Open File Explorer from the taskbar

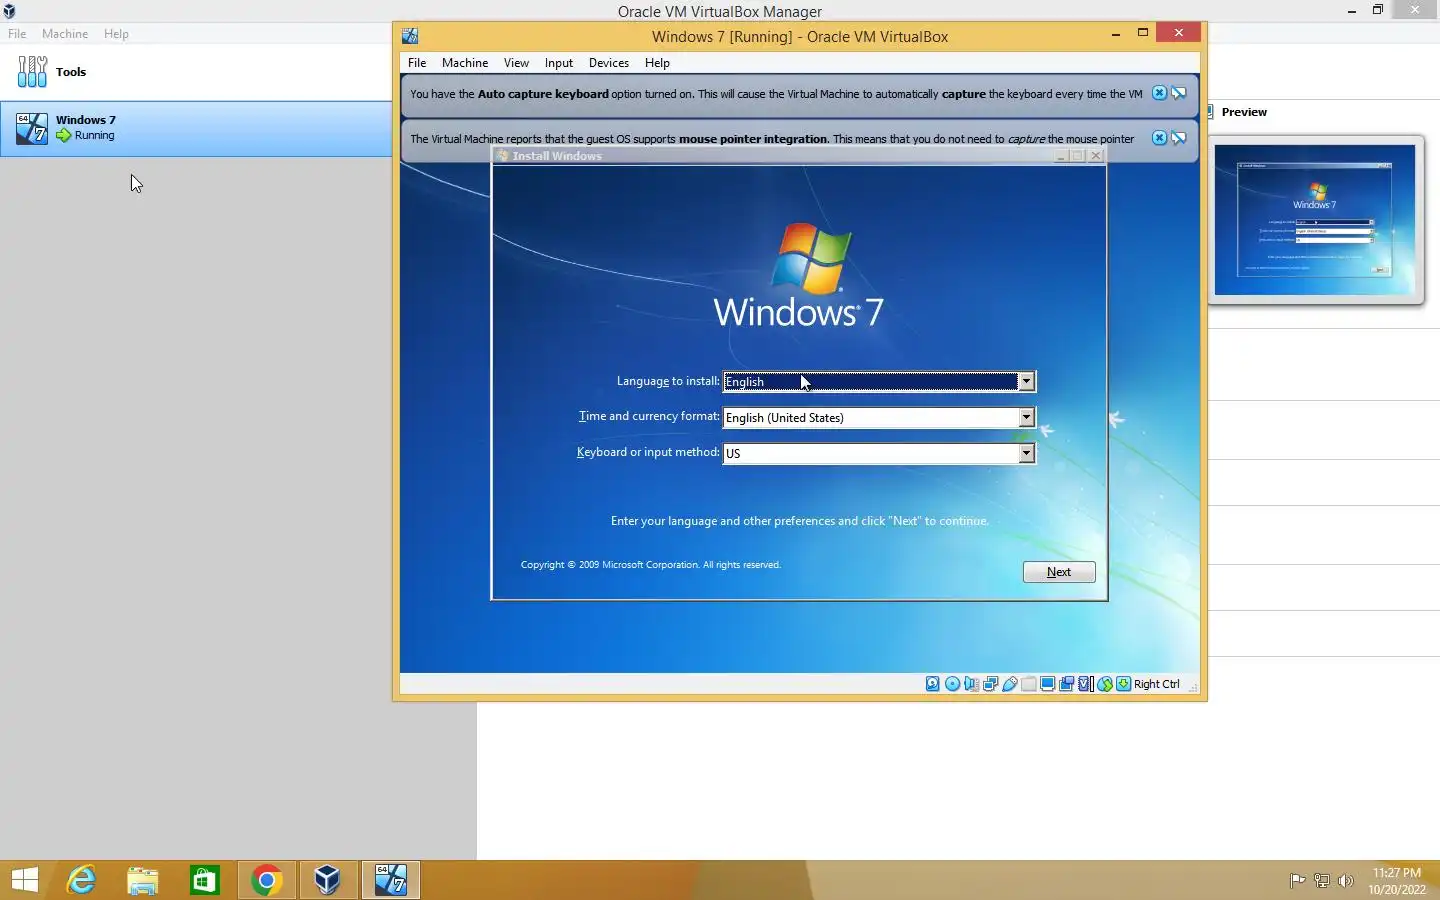(x=143, y=880)
